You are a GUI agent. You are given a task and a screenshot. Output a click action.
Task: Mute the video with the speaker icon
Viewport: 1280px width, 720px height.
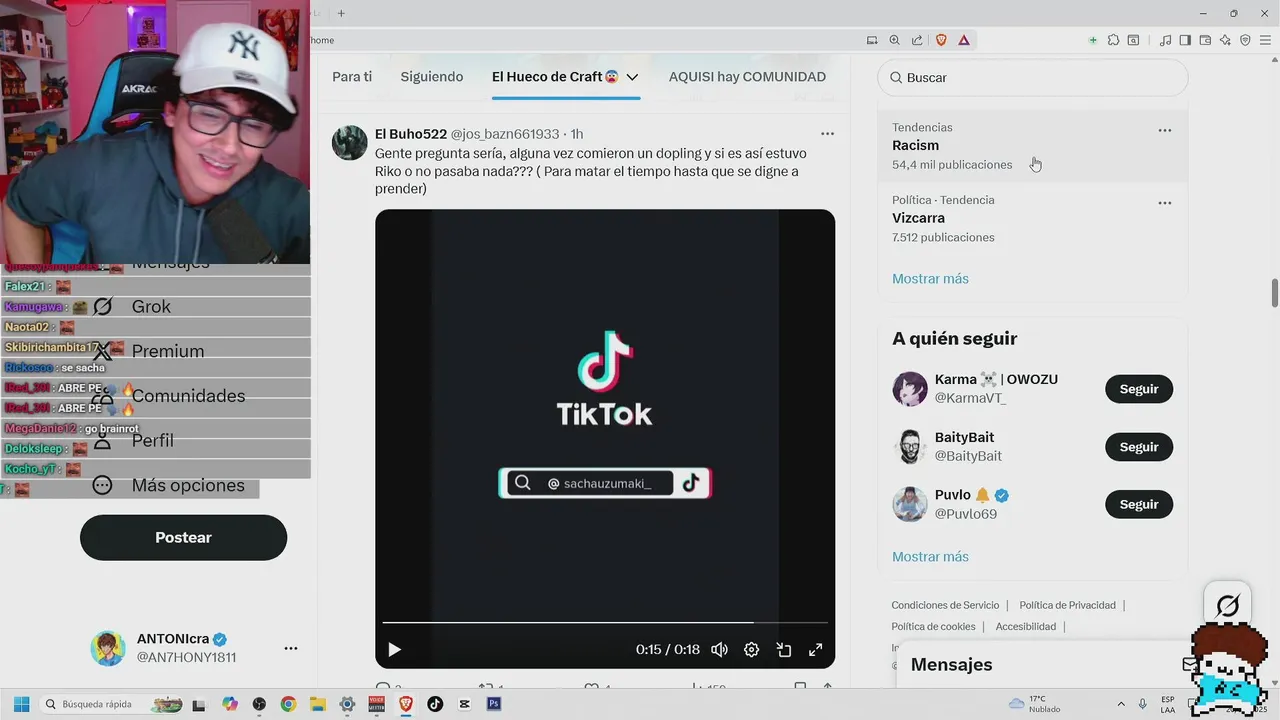(x=719, y=650)
